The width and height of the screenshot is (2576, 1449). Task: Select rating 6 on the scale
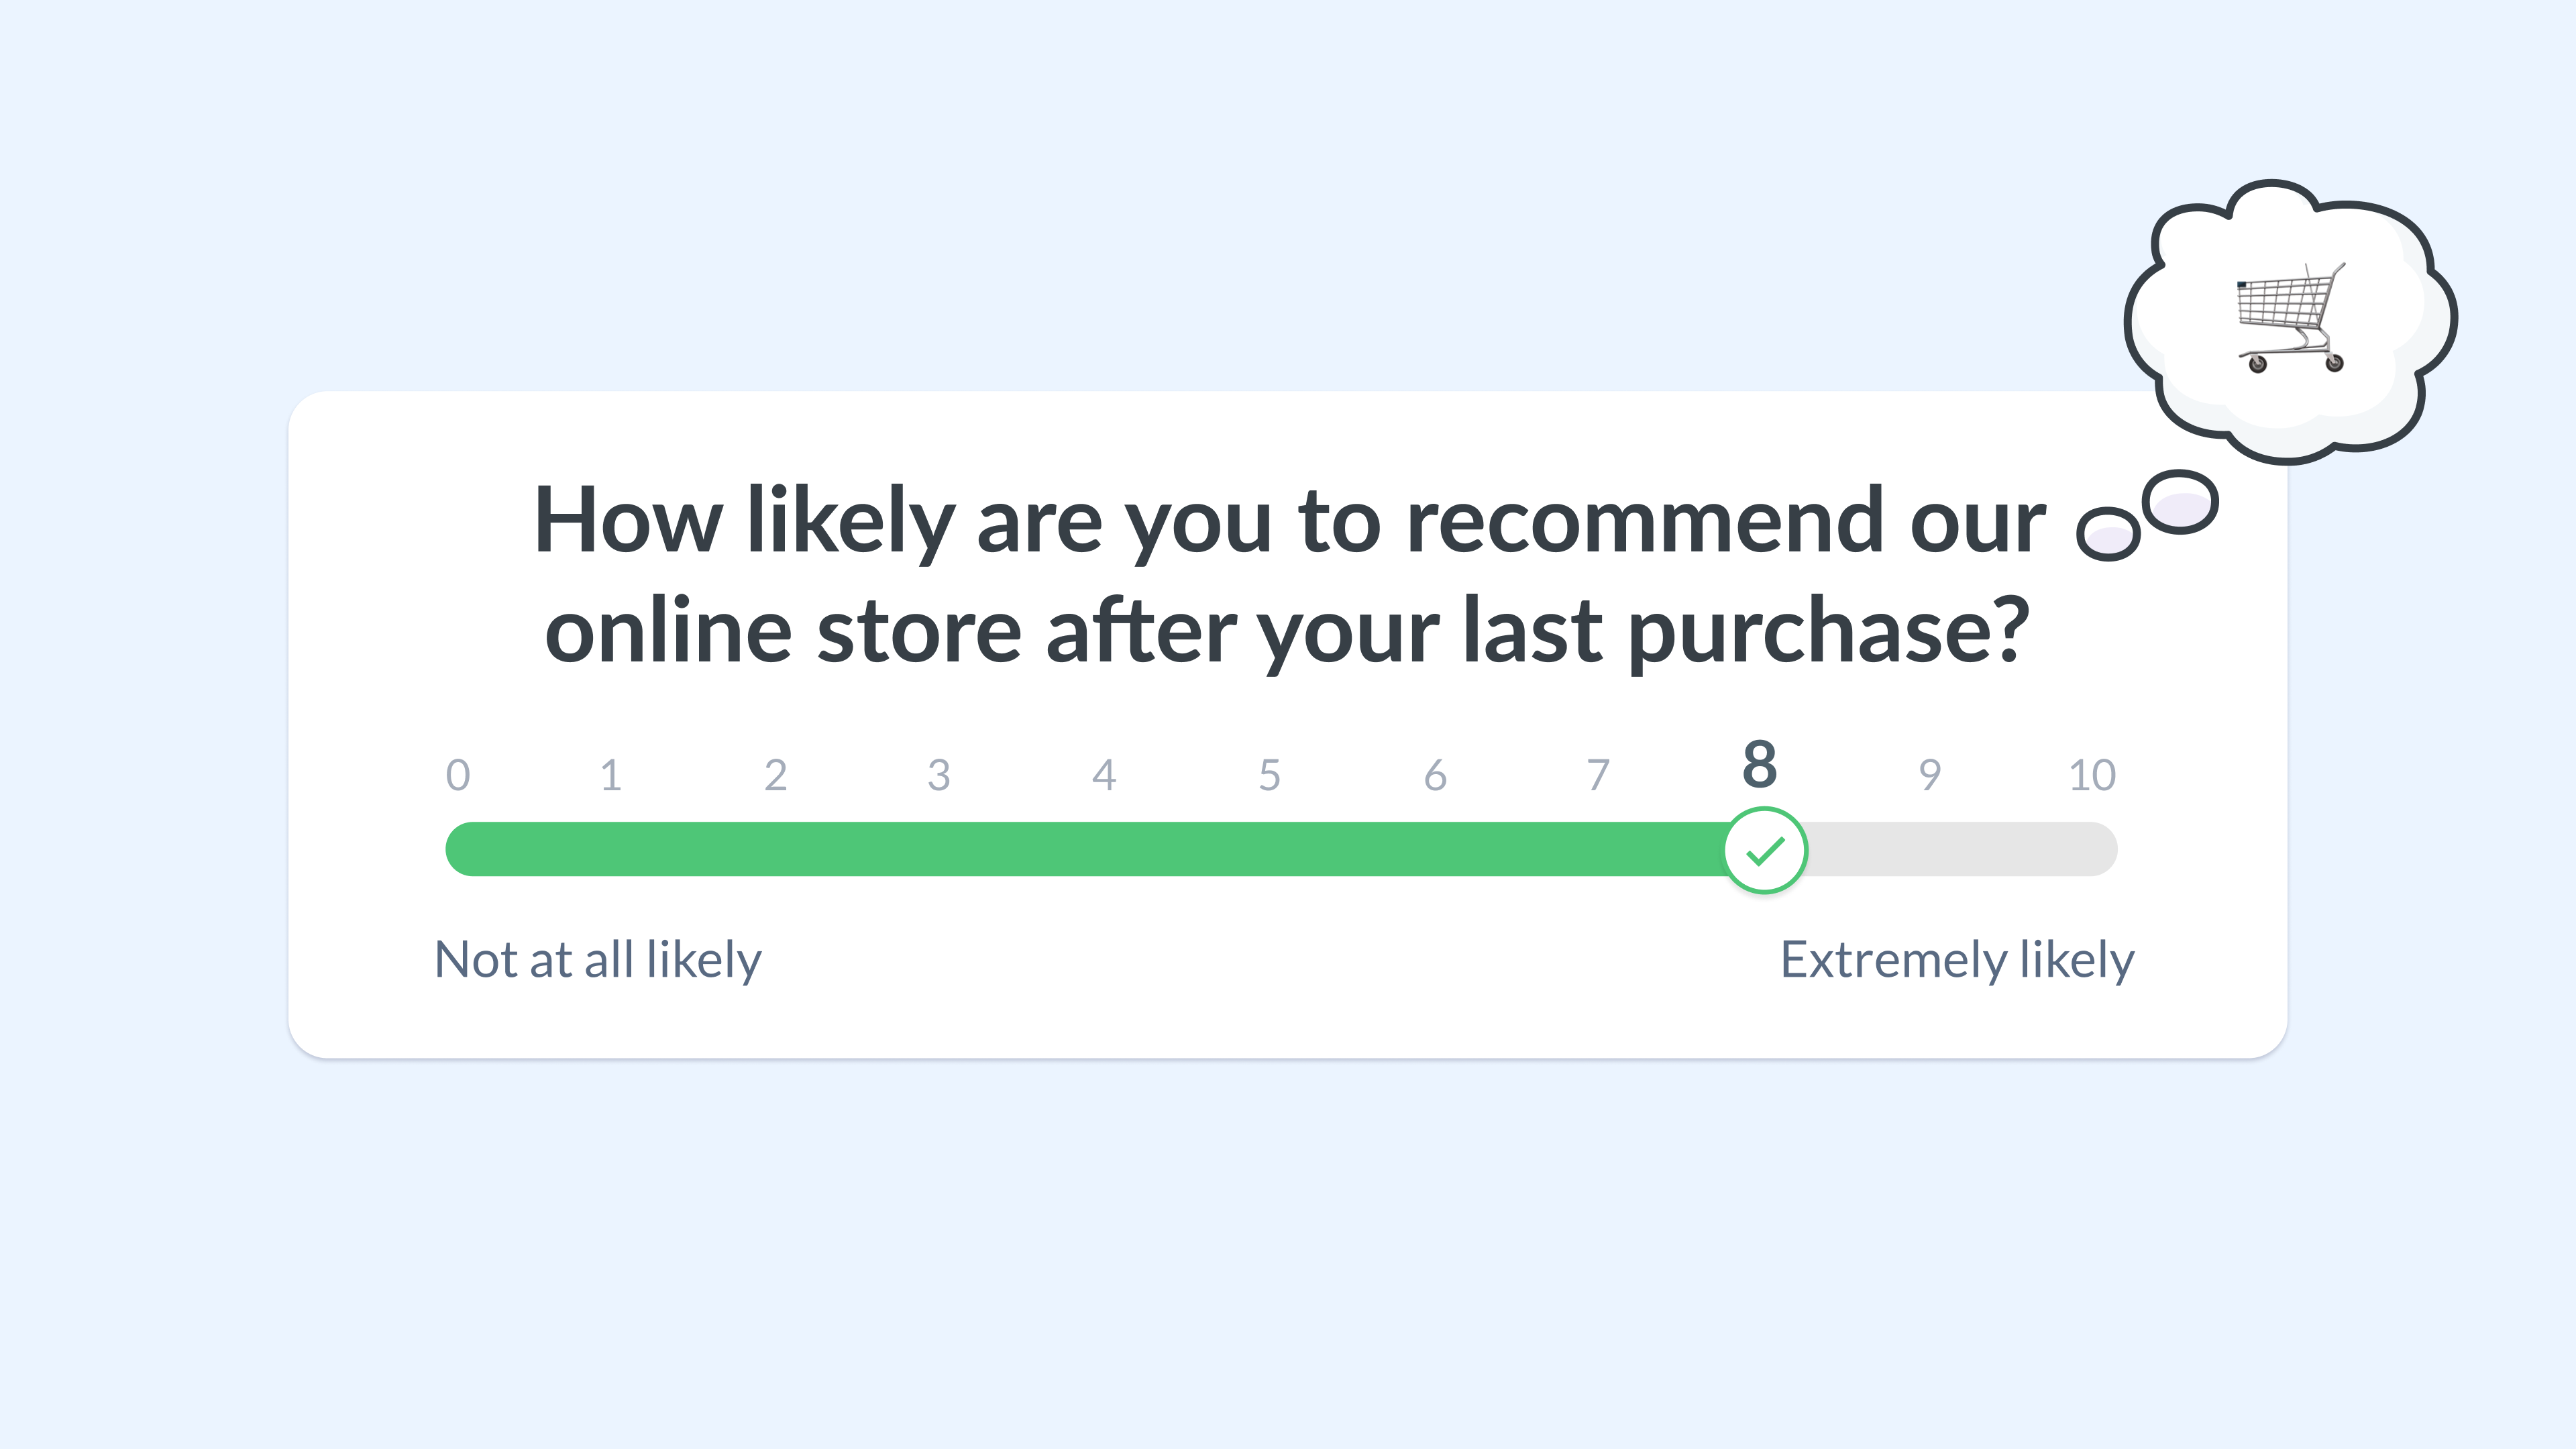coord(1435,775)
